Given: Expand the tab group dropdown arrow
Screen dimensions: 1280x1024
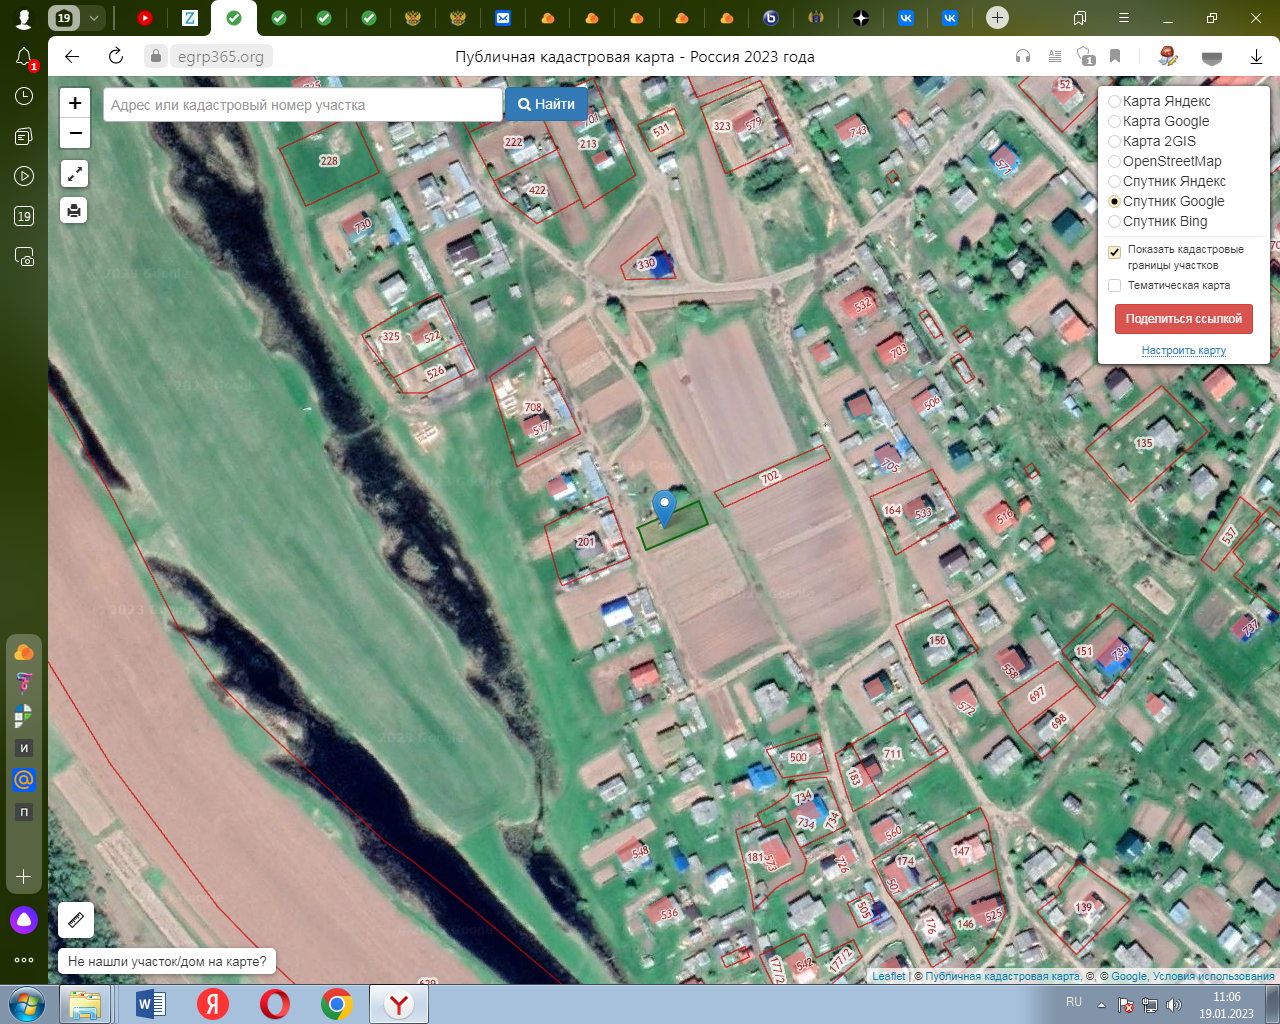Looking at the screenshot, I should click(94, 18).
